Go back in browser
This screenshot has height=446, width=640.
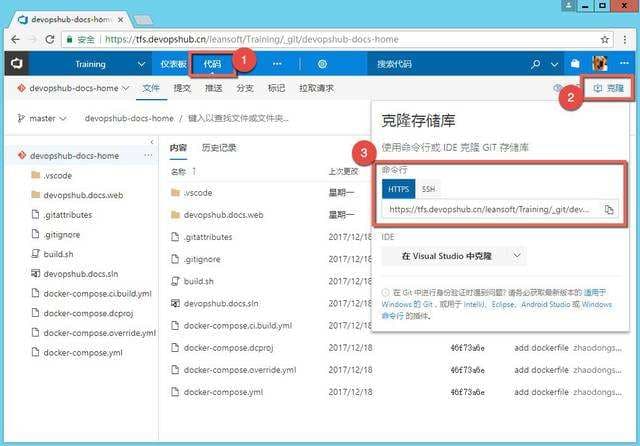[16, 40]
